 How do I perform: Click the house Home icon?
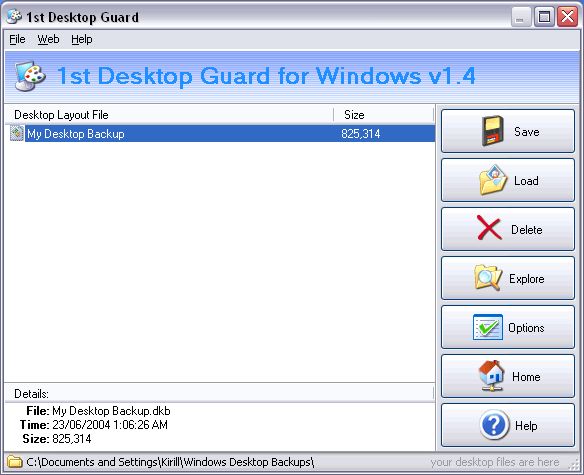click(492, 376)
